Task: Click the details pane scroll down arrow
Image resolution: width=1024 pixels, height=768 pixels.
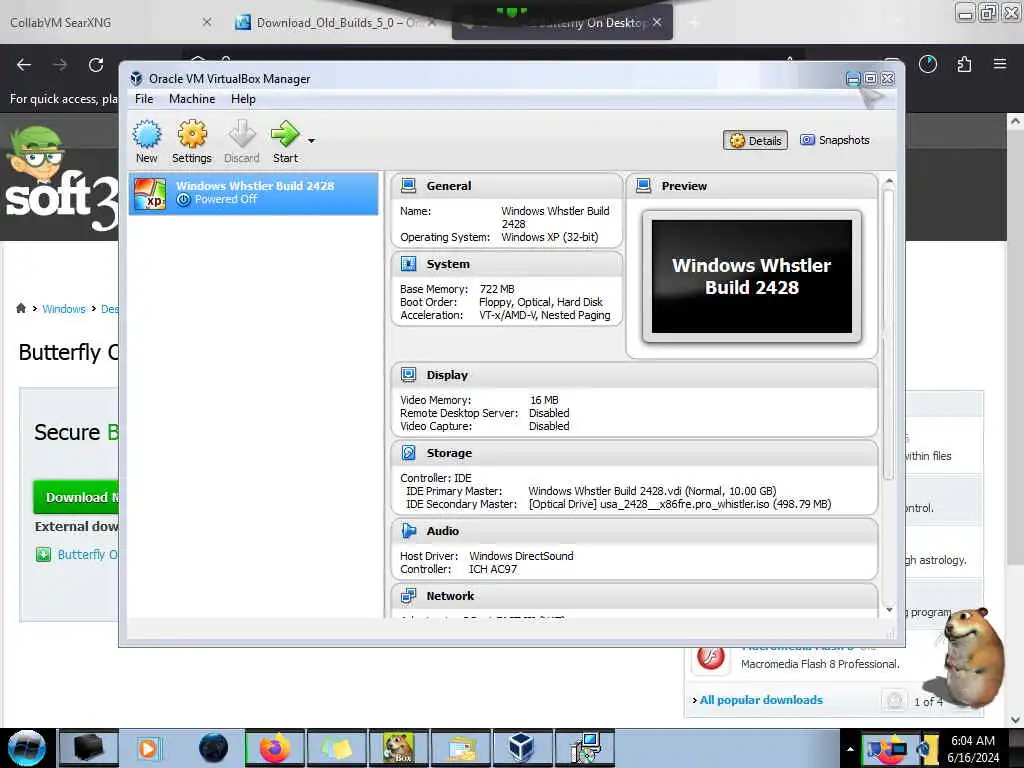Action: 889,610
